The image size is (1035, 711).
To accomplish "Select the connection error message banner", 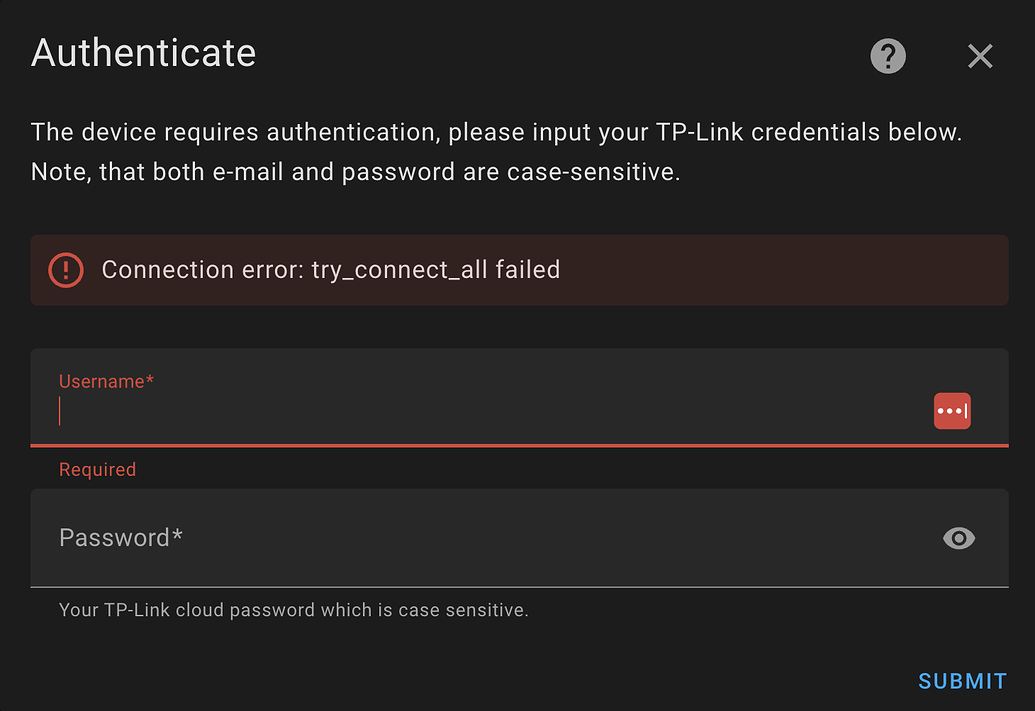I will tap(520, 270).
